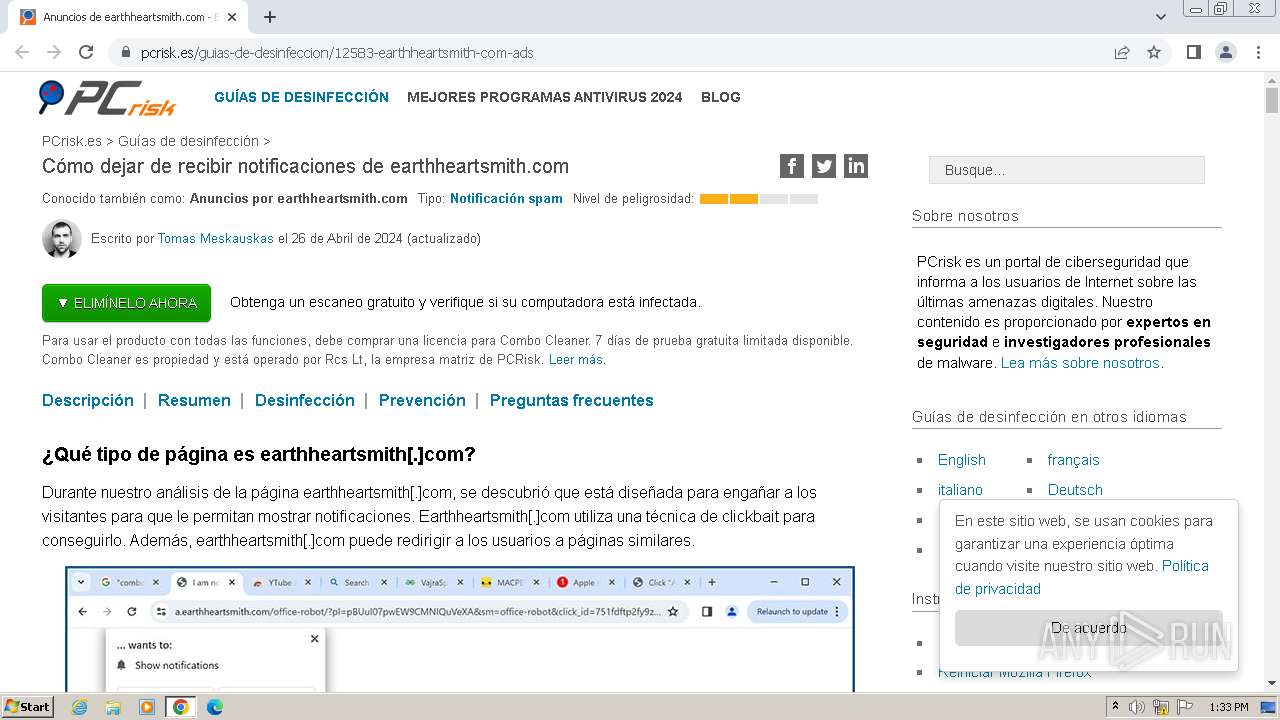Launch Microsoft Edge from the taskbar
The height and width of the screenshot is (720, 1280).
pyautogui.click(x=215, y=707)
